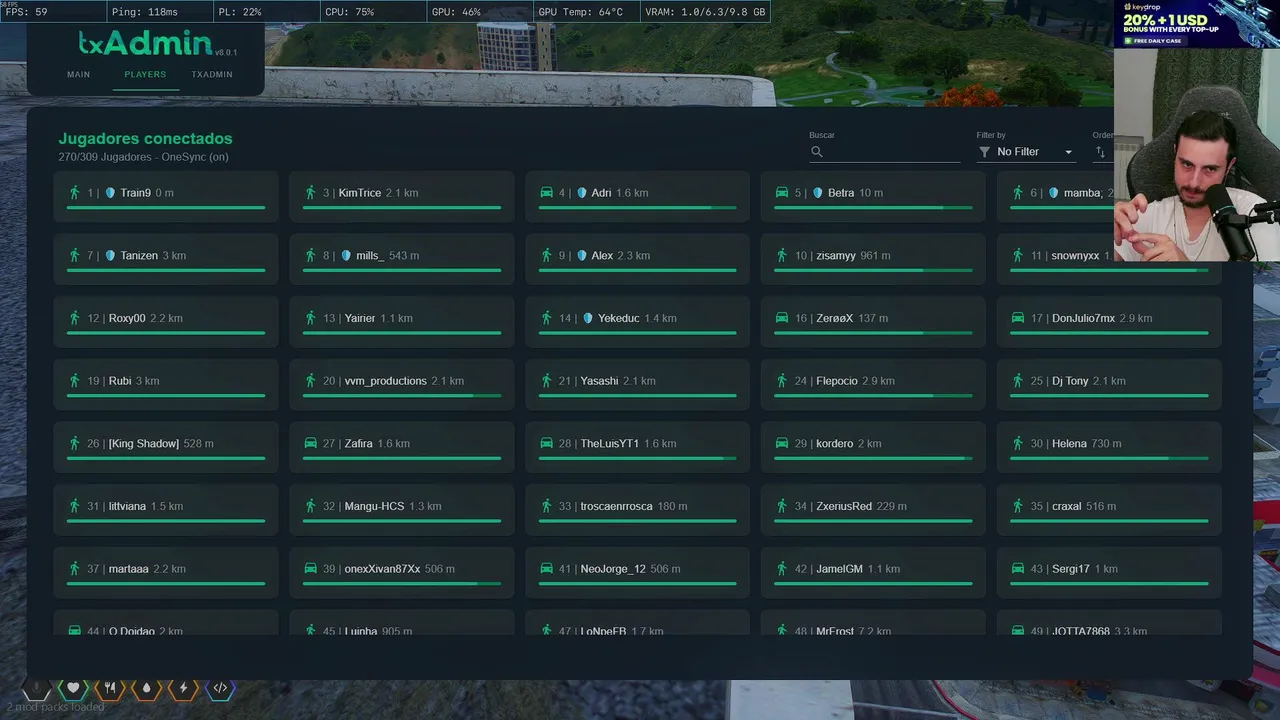Select player Rubi
Viewport: 1280px width, 720px height.
(x=166, y=385)
